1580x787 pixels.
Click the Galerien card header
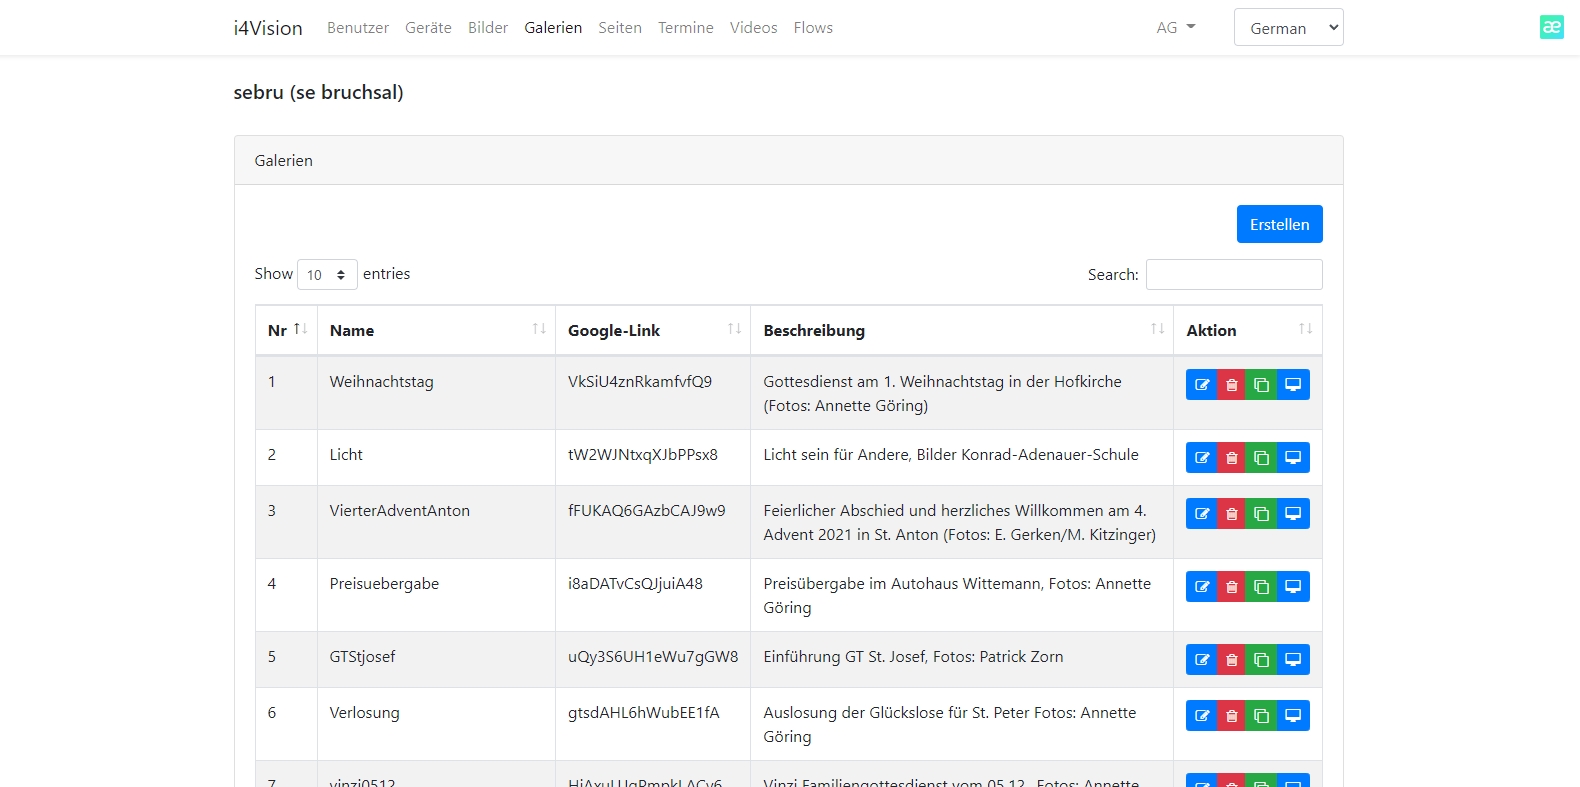pyautogui.click(x=788, y=160)
